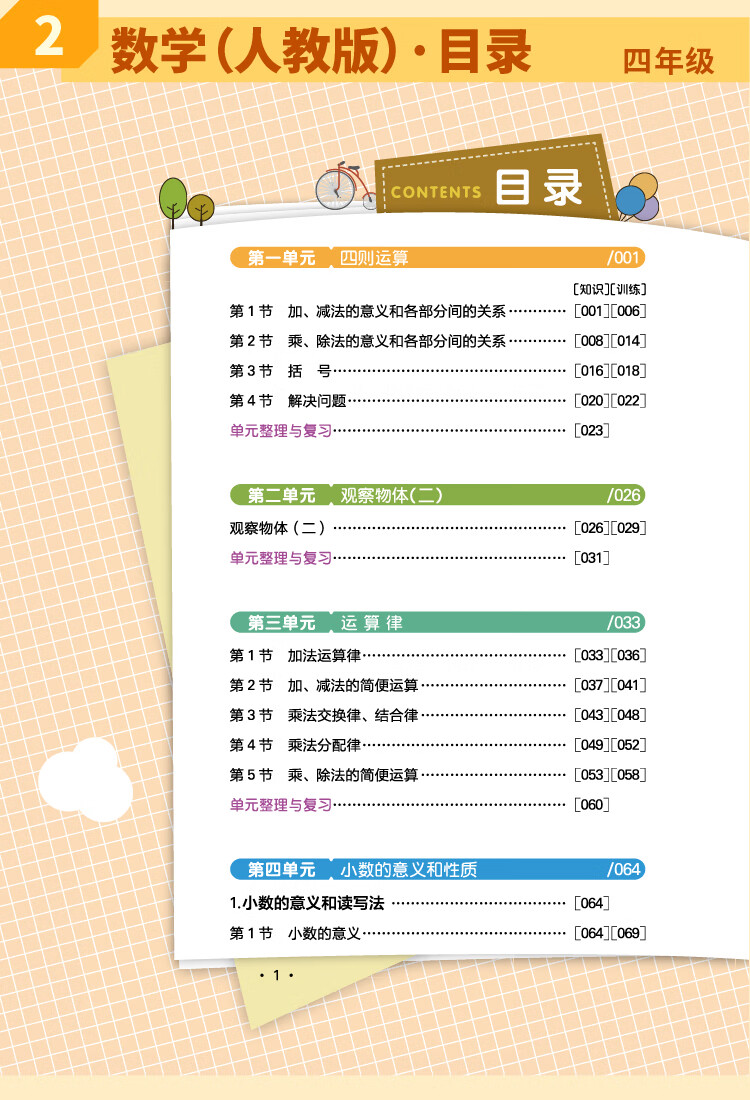
Task: Click the white cloud decoration
Action: pyautogui.click(x=86, y=780)
